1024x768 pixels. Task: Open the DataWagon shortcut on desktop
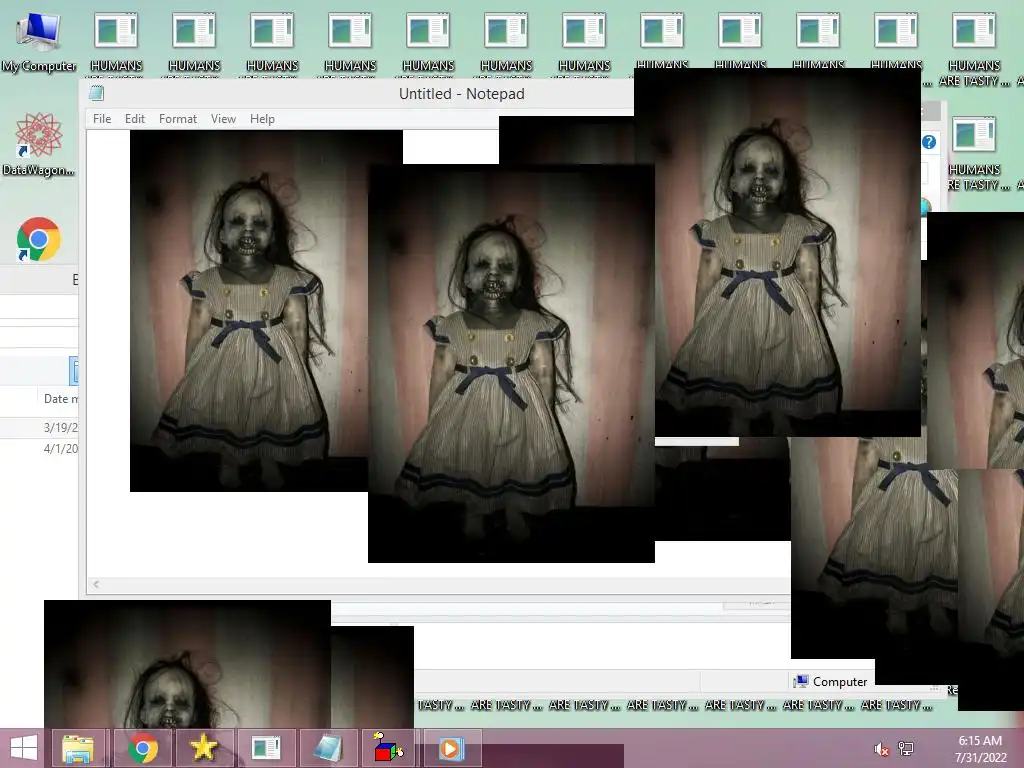(x=38, y=144)
